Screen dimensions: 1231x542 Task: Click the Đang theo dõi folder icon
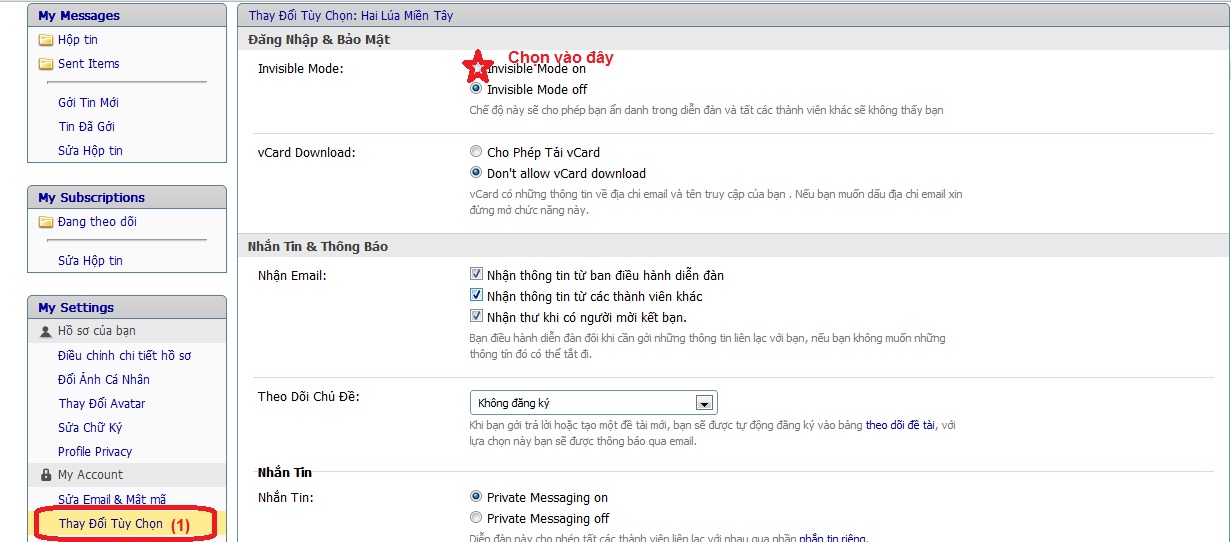45,222
